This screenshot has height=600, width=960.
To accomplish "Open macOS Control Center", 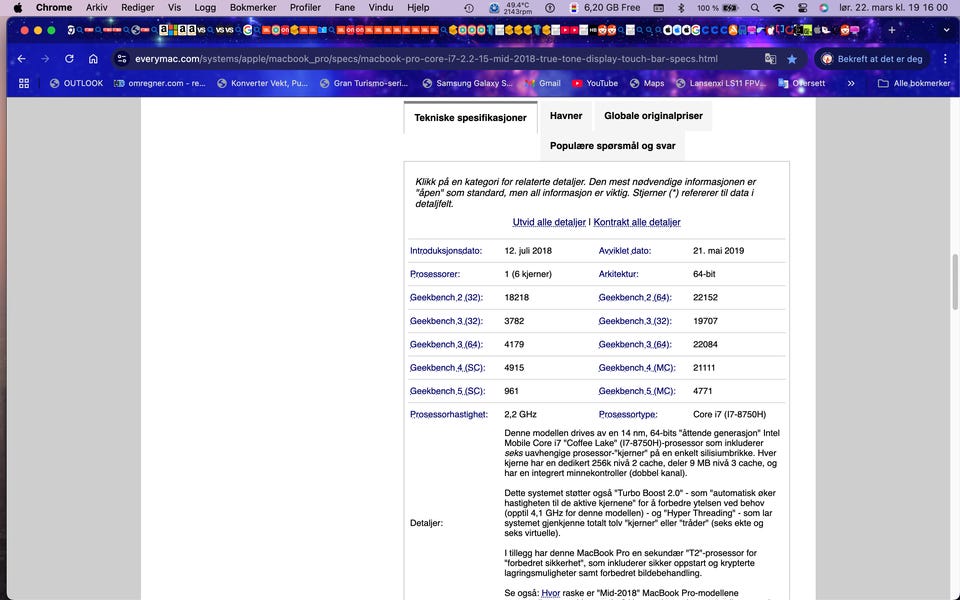I will click(x=802, y=7).
